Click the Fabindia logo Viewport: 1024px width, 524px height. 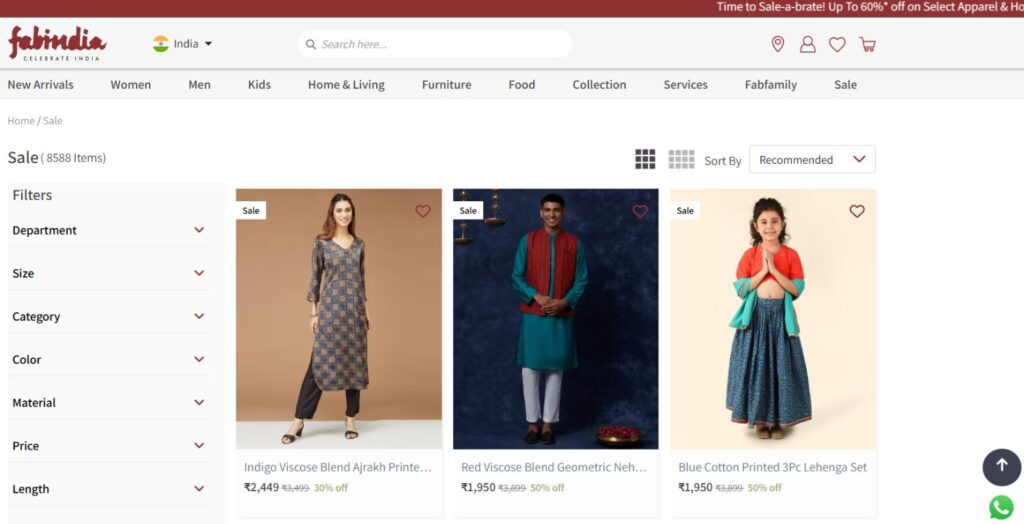tap(57, 43)
